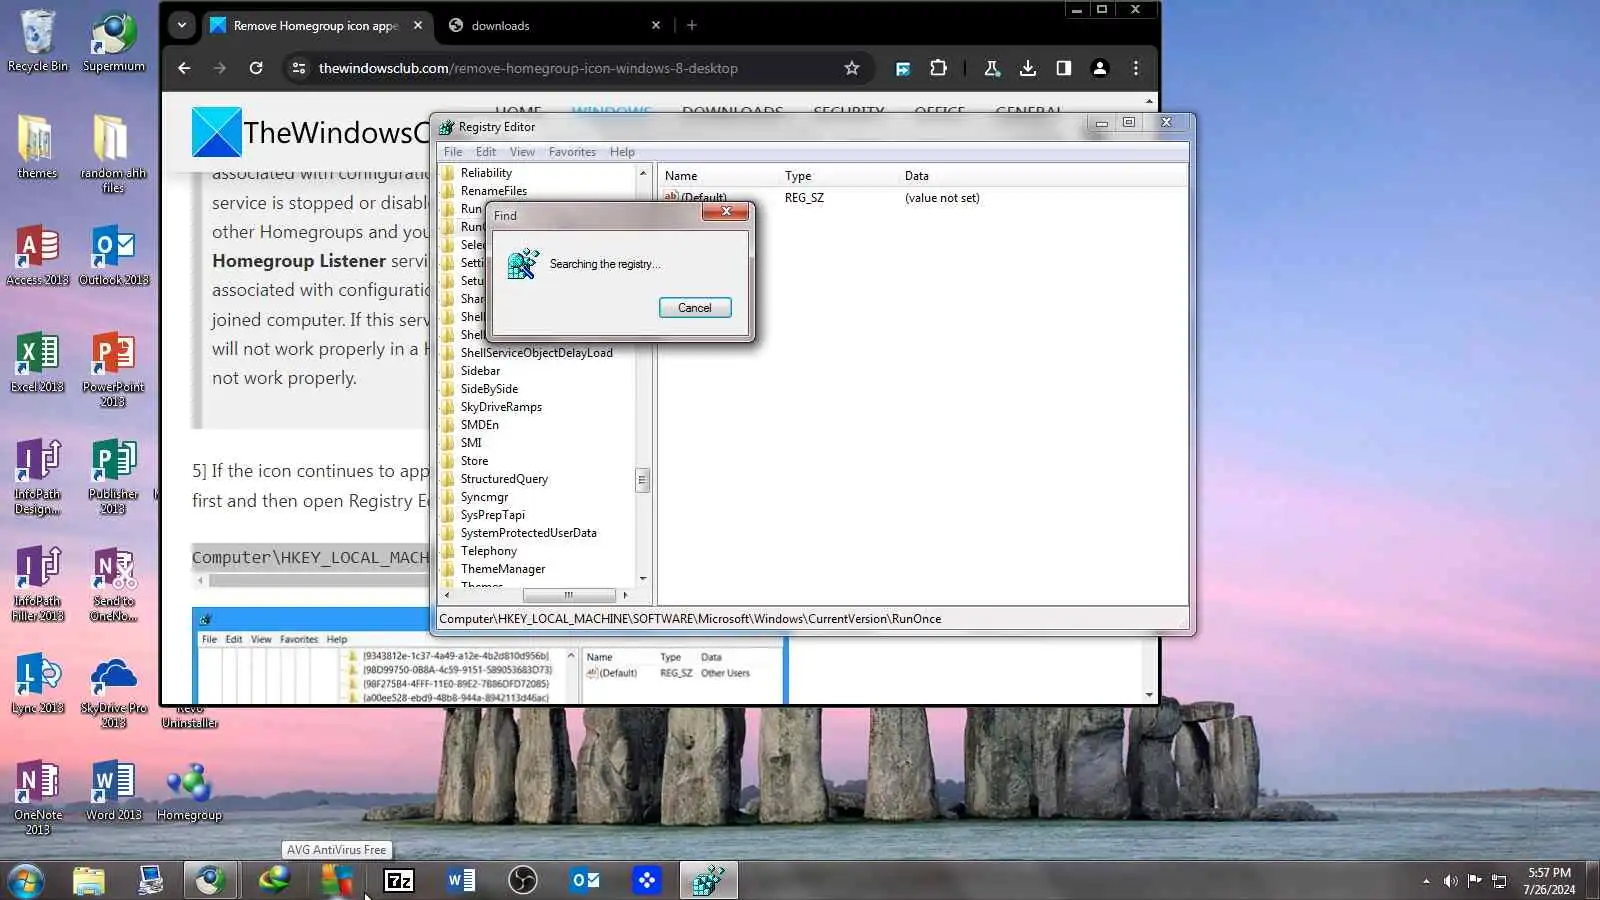Select the Lync 2013 desktop shortcut
The width and height of the screenshot is (1600, 900).
[x=37, y=684]
